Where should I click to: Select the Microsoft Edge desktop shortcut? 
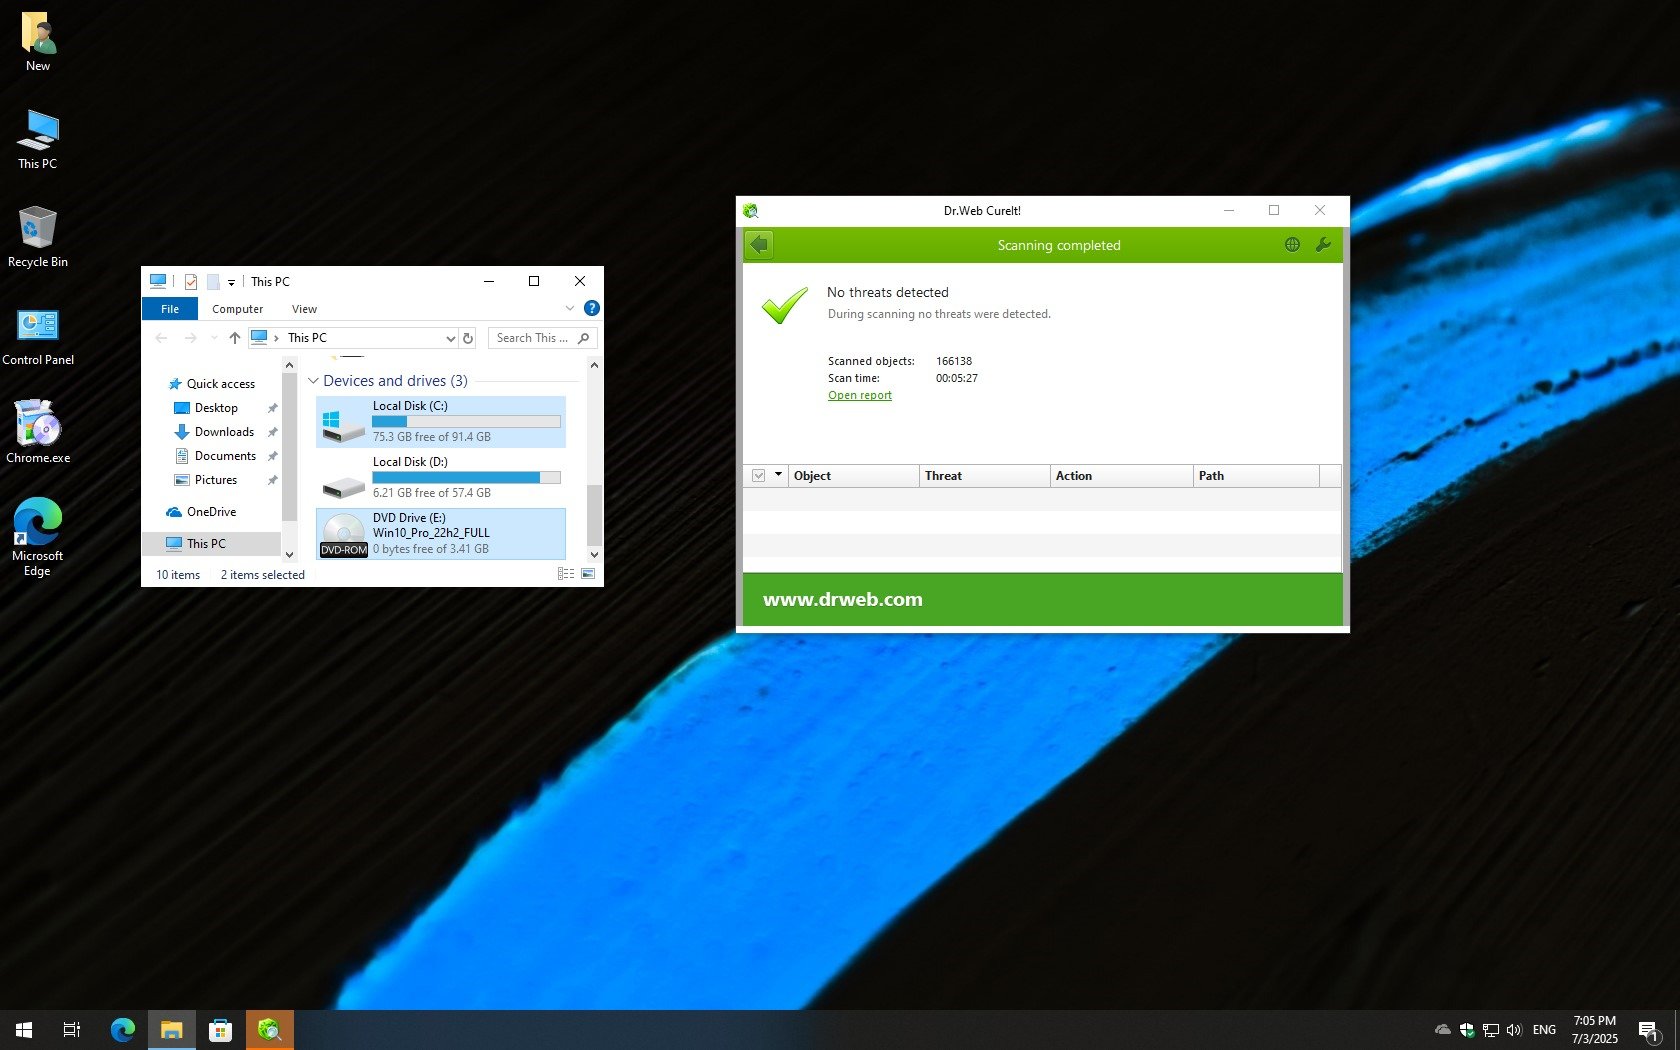(38, 537)
